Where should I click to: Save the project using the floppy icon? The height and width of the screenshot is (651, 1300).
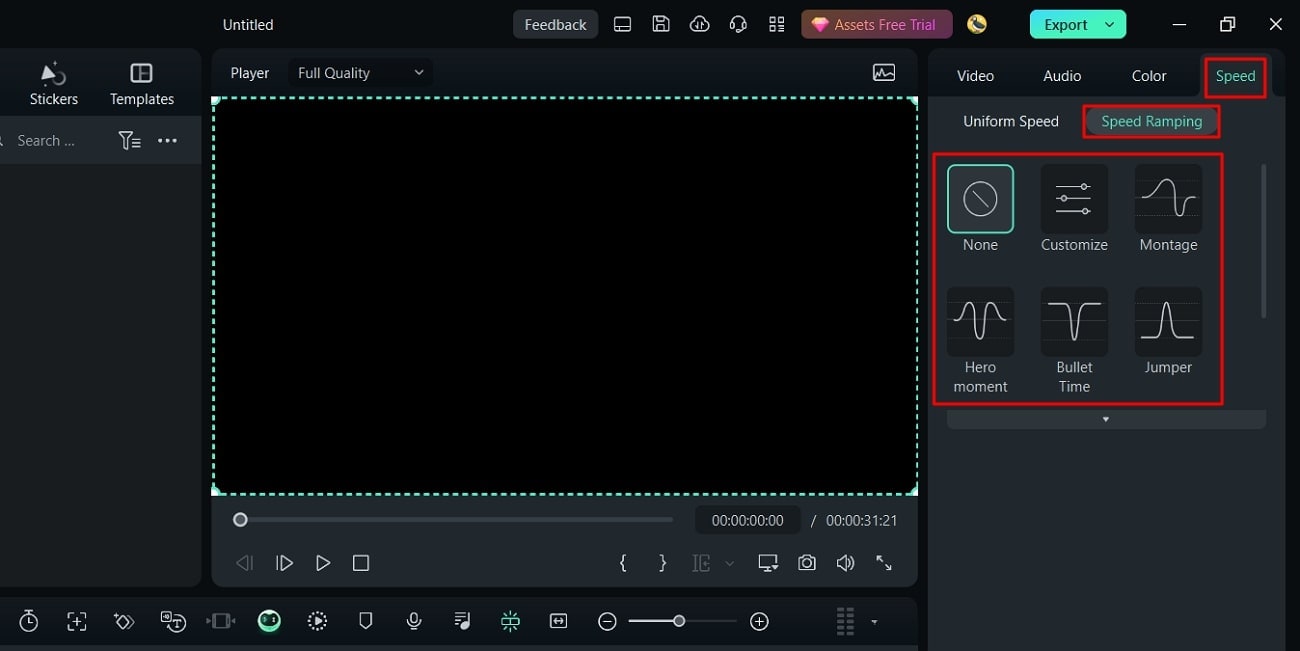[x=661, y=24]
